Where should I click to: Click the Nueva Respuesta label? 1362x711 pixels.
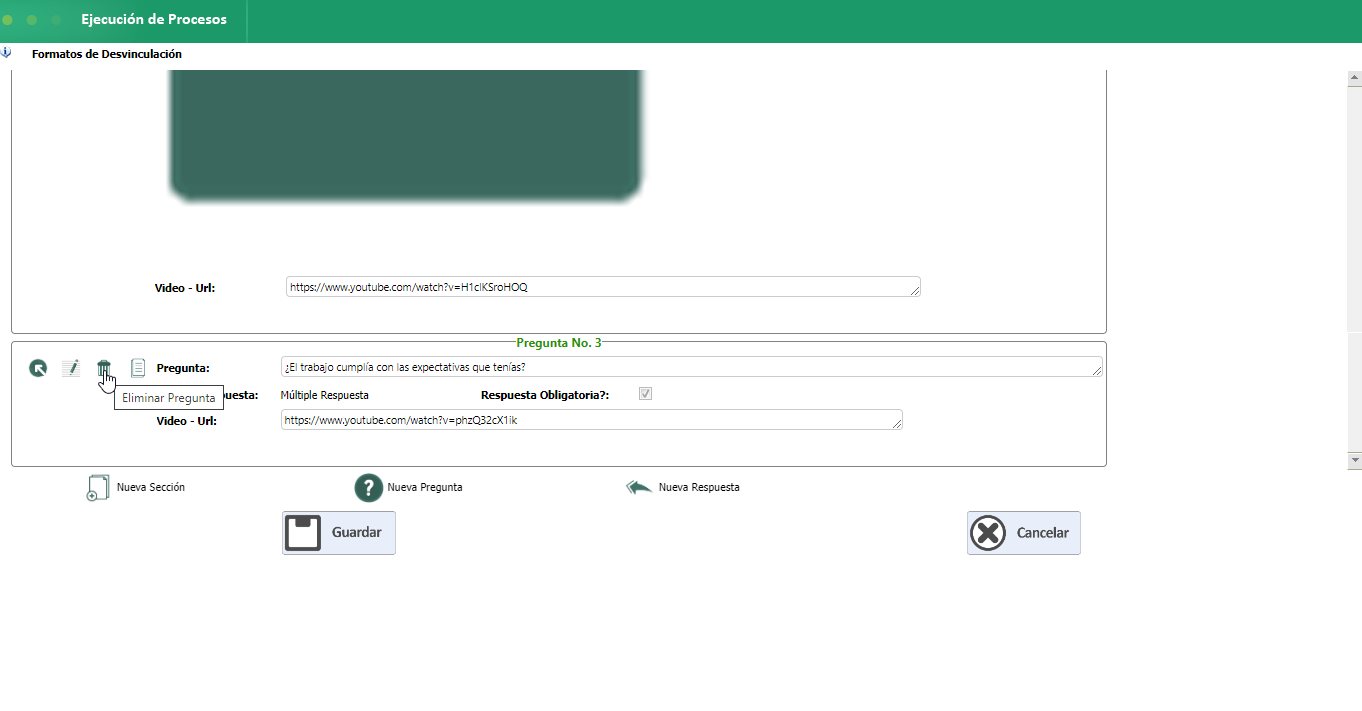[699, 488]
